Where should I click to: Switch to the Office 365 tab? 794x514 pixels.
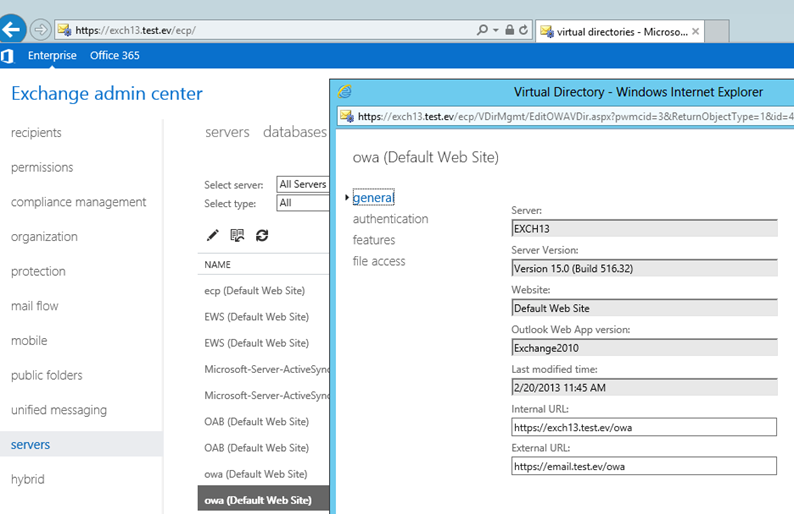tap(114, 55)
